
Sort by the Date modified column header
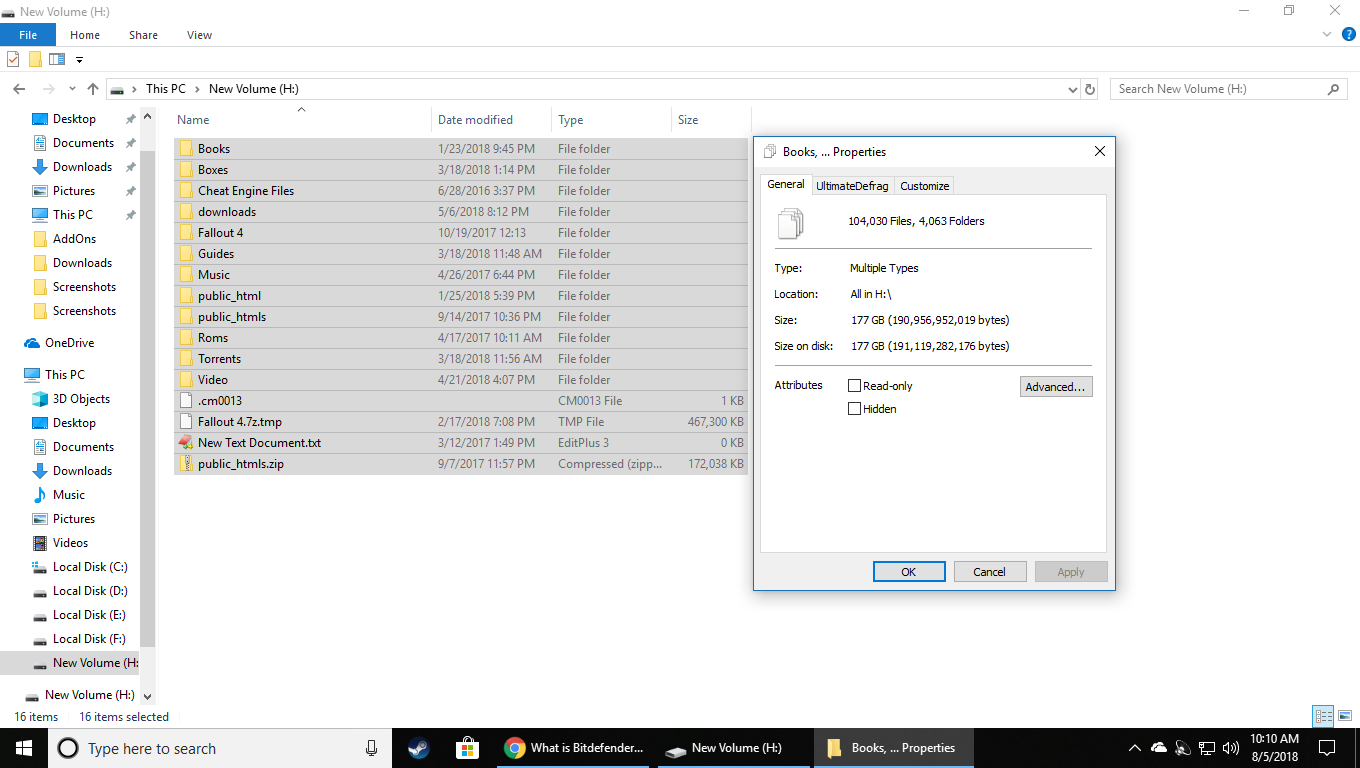click(x=491, y=120)
